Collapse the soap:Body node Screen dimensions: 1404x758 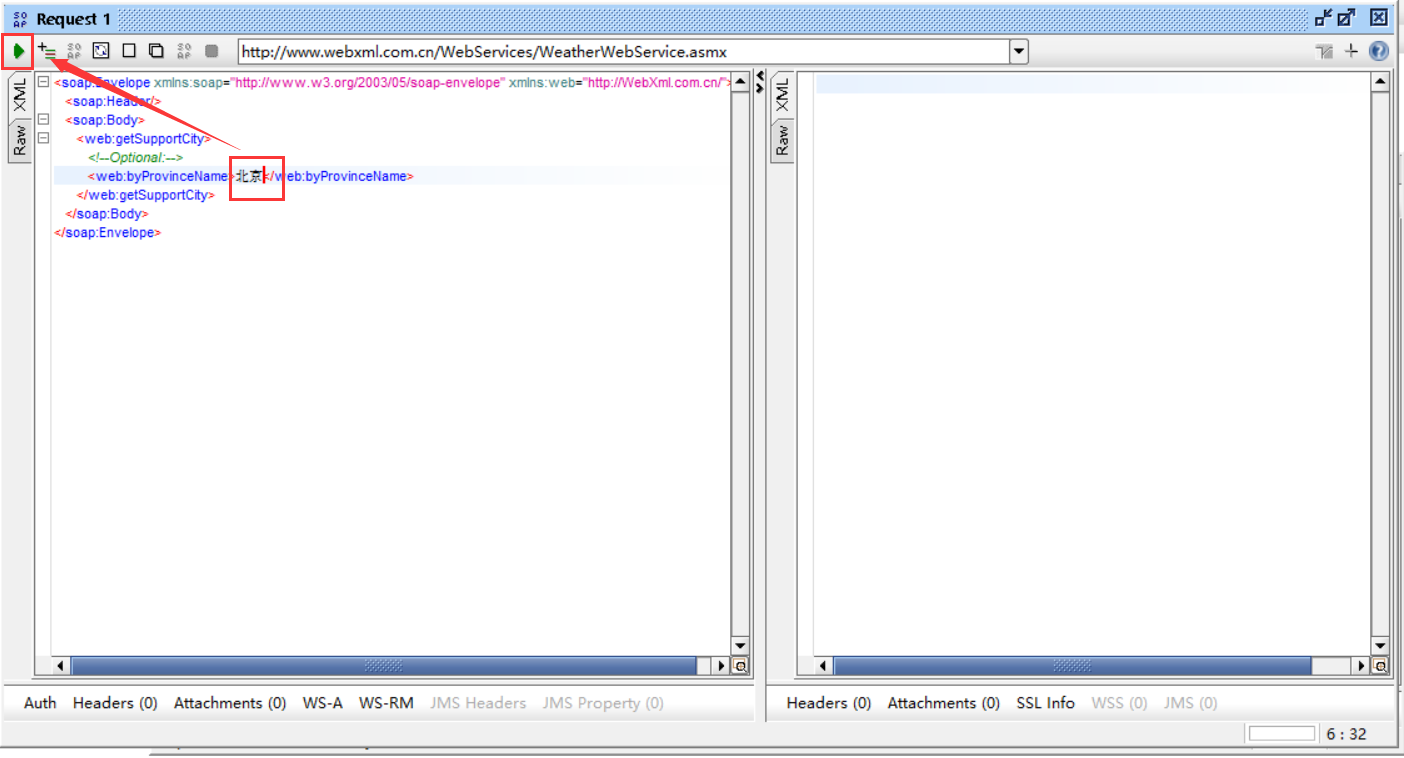coord(43,120)
